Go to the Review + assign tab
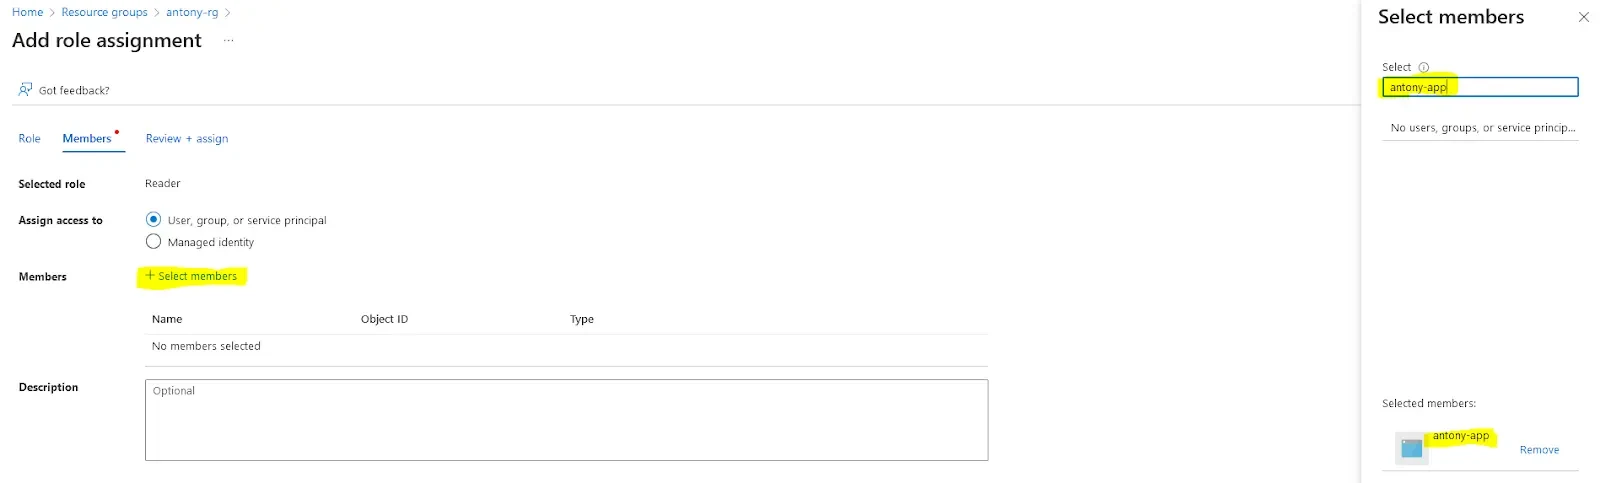Viewport: 1600px width, 483px height. tap(187, 139)
